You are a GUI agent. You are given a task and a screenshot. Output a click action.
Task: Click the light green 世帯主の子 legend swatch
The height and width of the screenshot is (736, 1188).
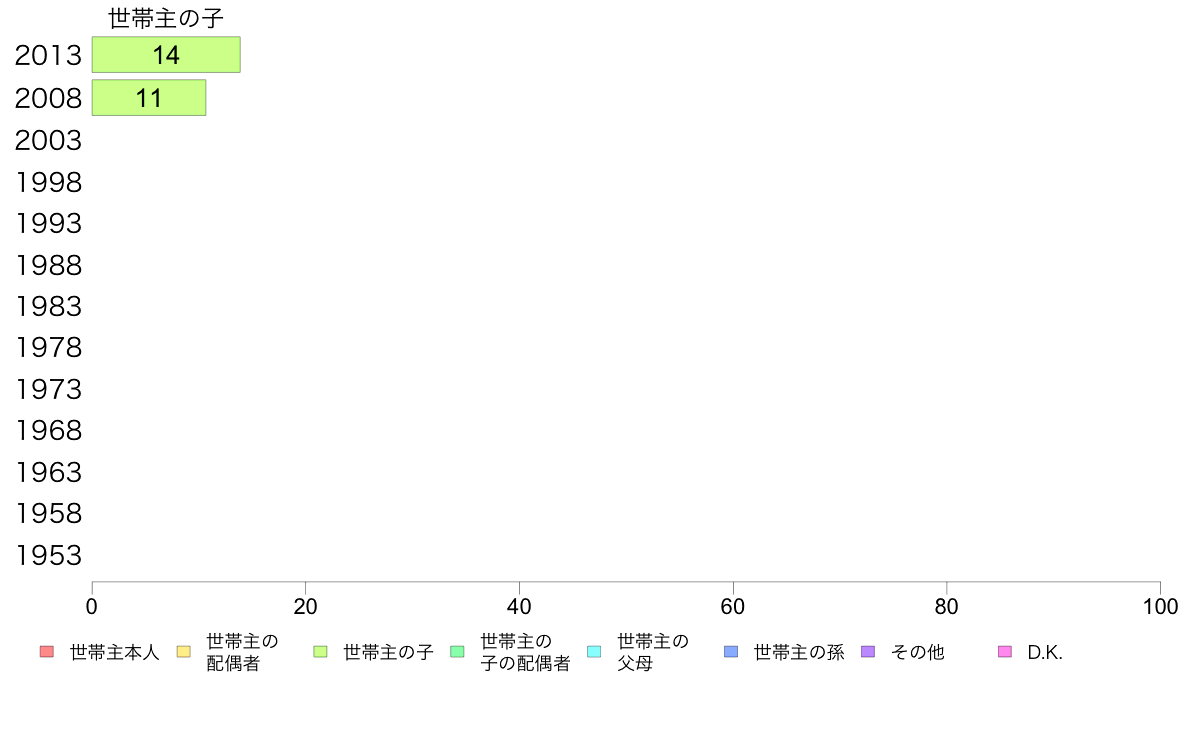320,652
